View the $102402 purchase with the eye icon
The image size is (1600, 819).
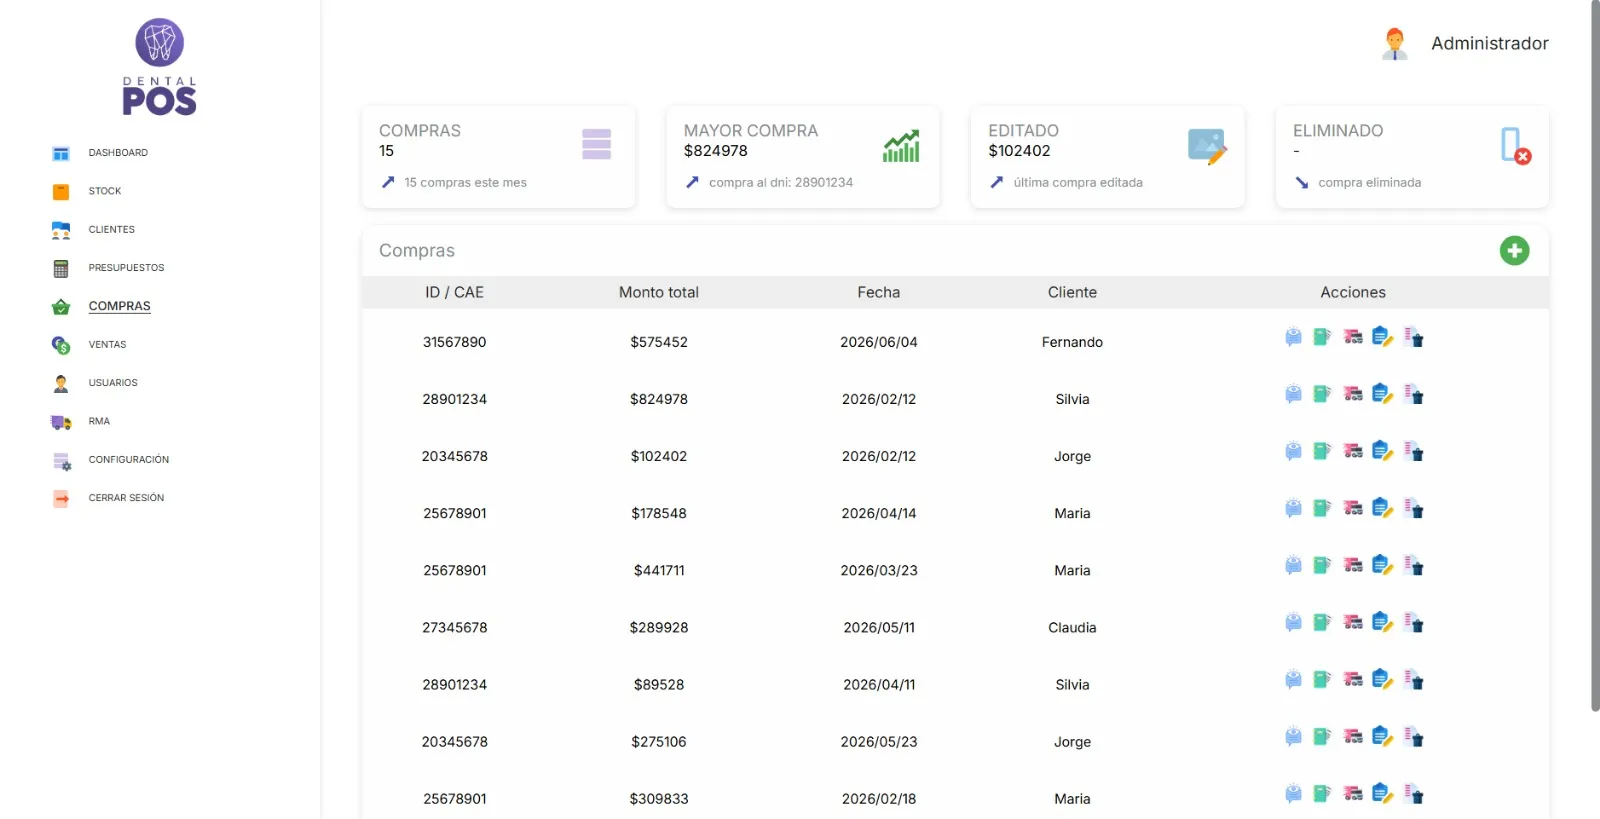[1293, 451]
